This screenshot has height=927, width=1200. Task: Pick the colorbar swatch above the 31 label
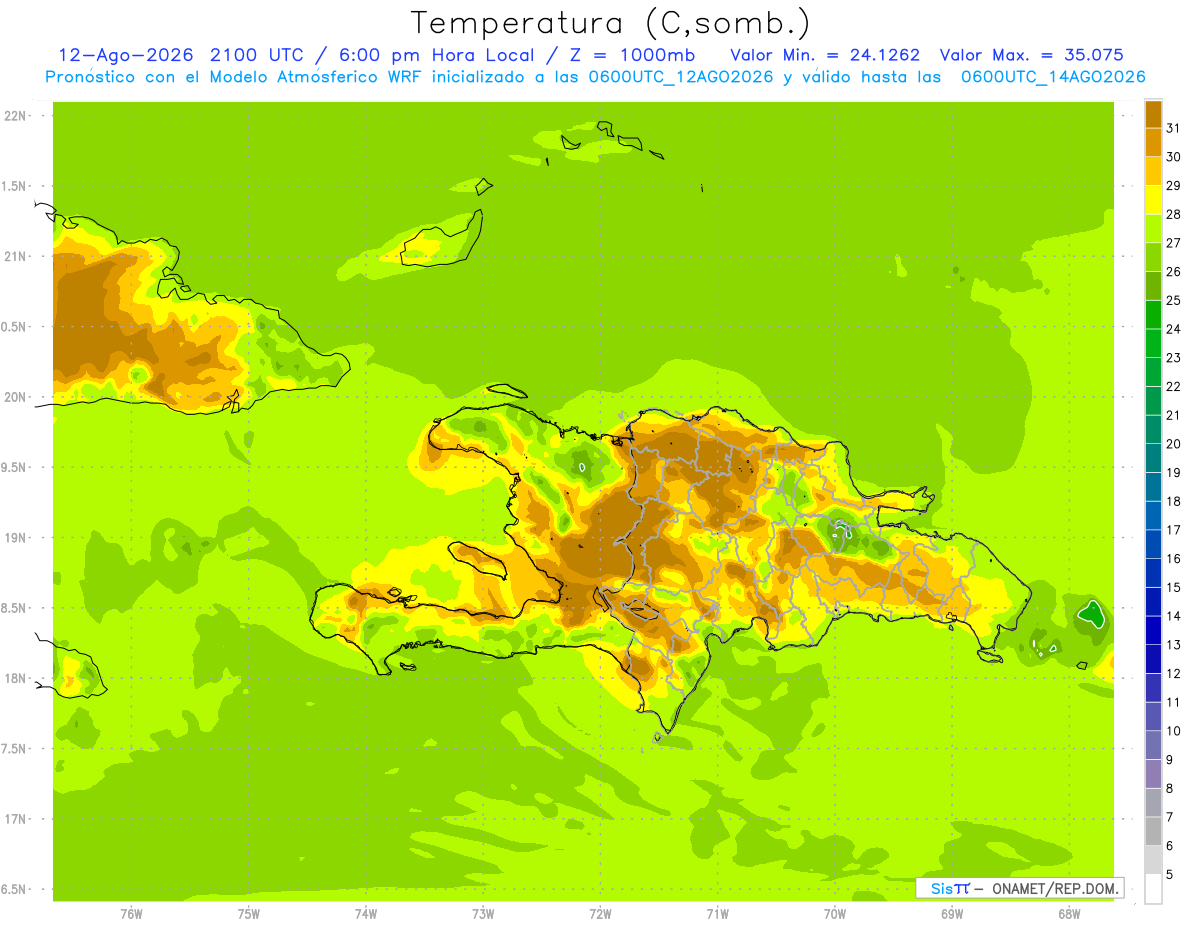(x=1153, y=113)
